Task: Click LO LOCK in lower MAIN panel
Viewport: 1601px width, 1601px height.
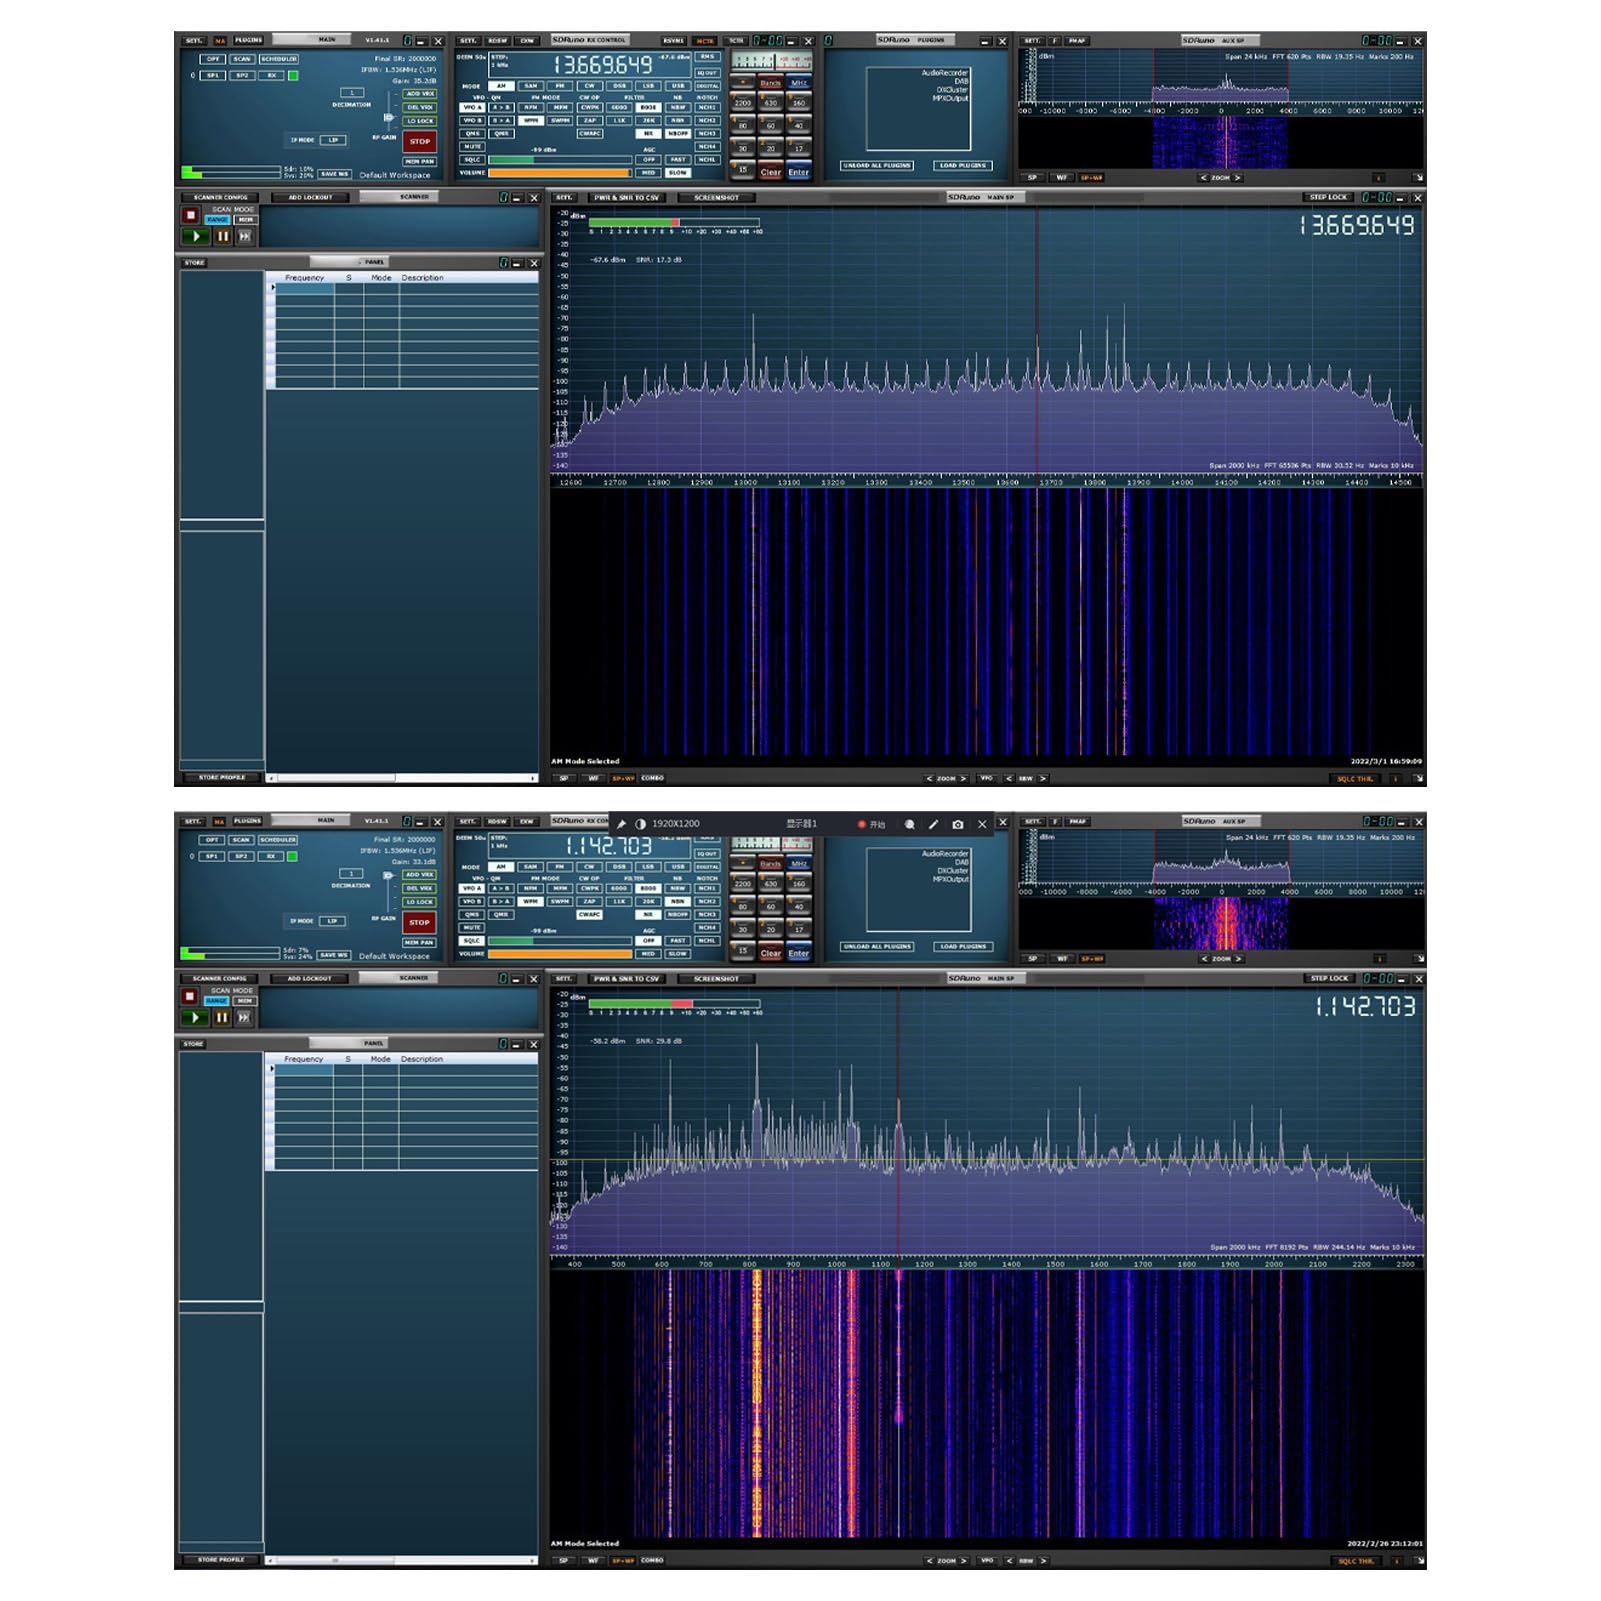Action: click(420, 902)
